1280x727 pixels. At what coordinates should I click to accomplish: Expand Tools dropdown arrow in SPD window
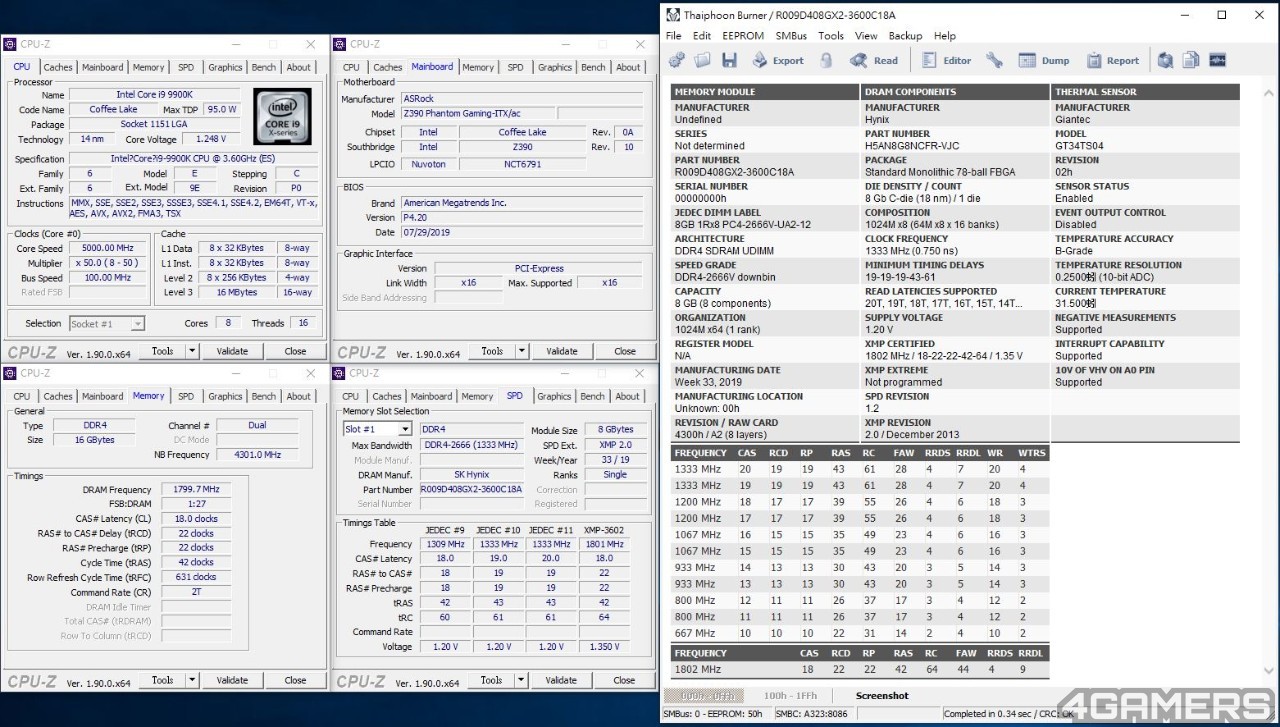522,680
